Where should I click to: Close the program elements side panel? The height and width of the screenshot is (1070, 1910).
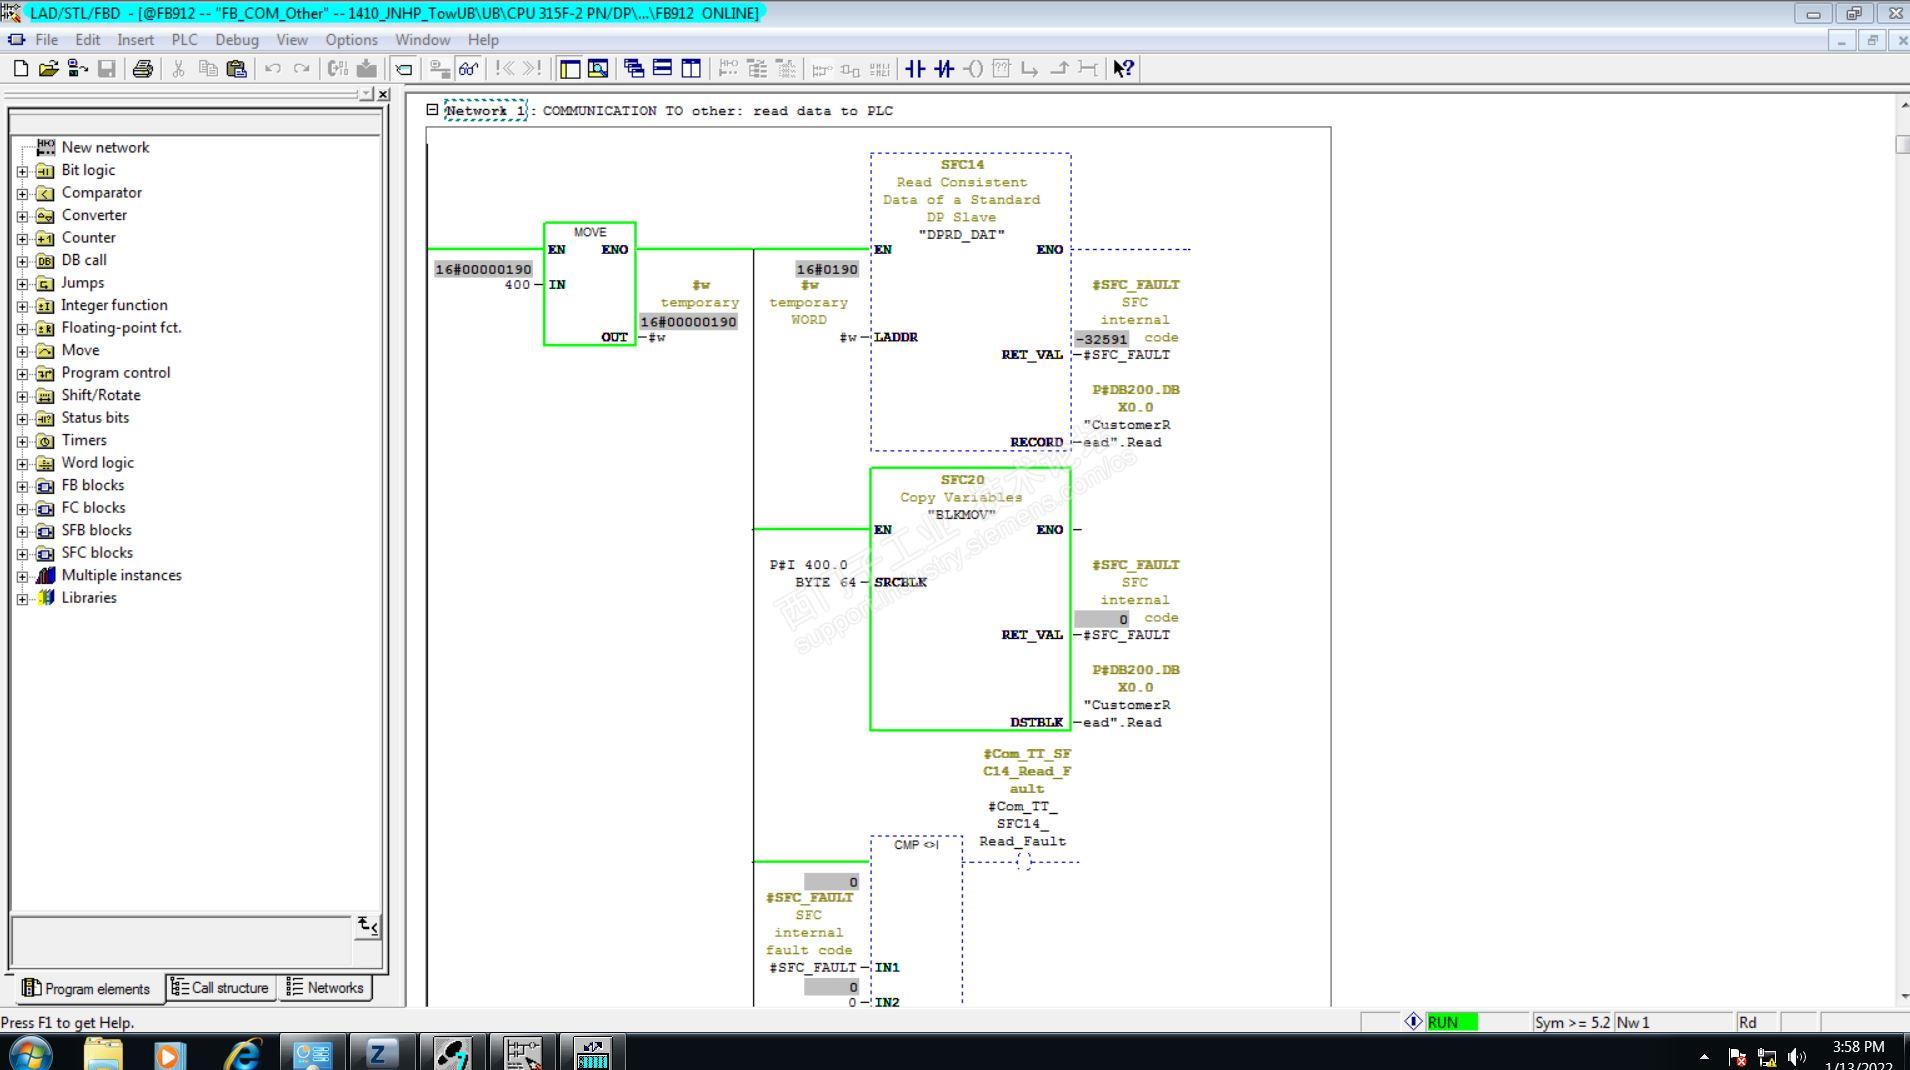coord(383,94)
